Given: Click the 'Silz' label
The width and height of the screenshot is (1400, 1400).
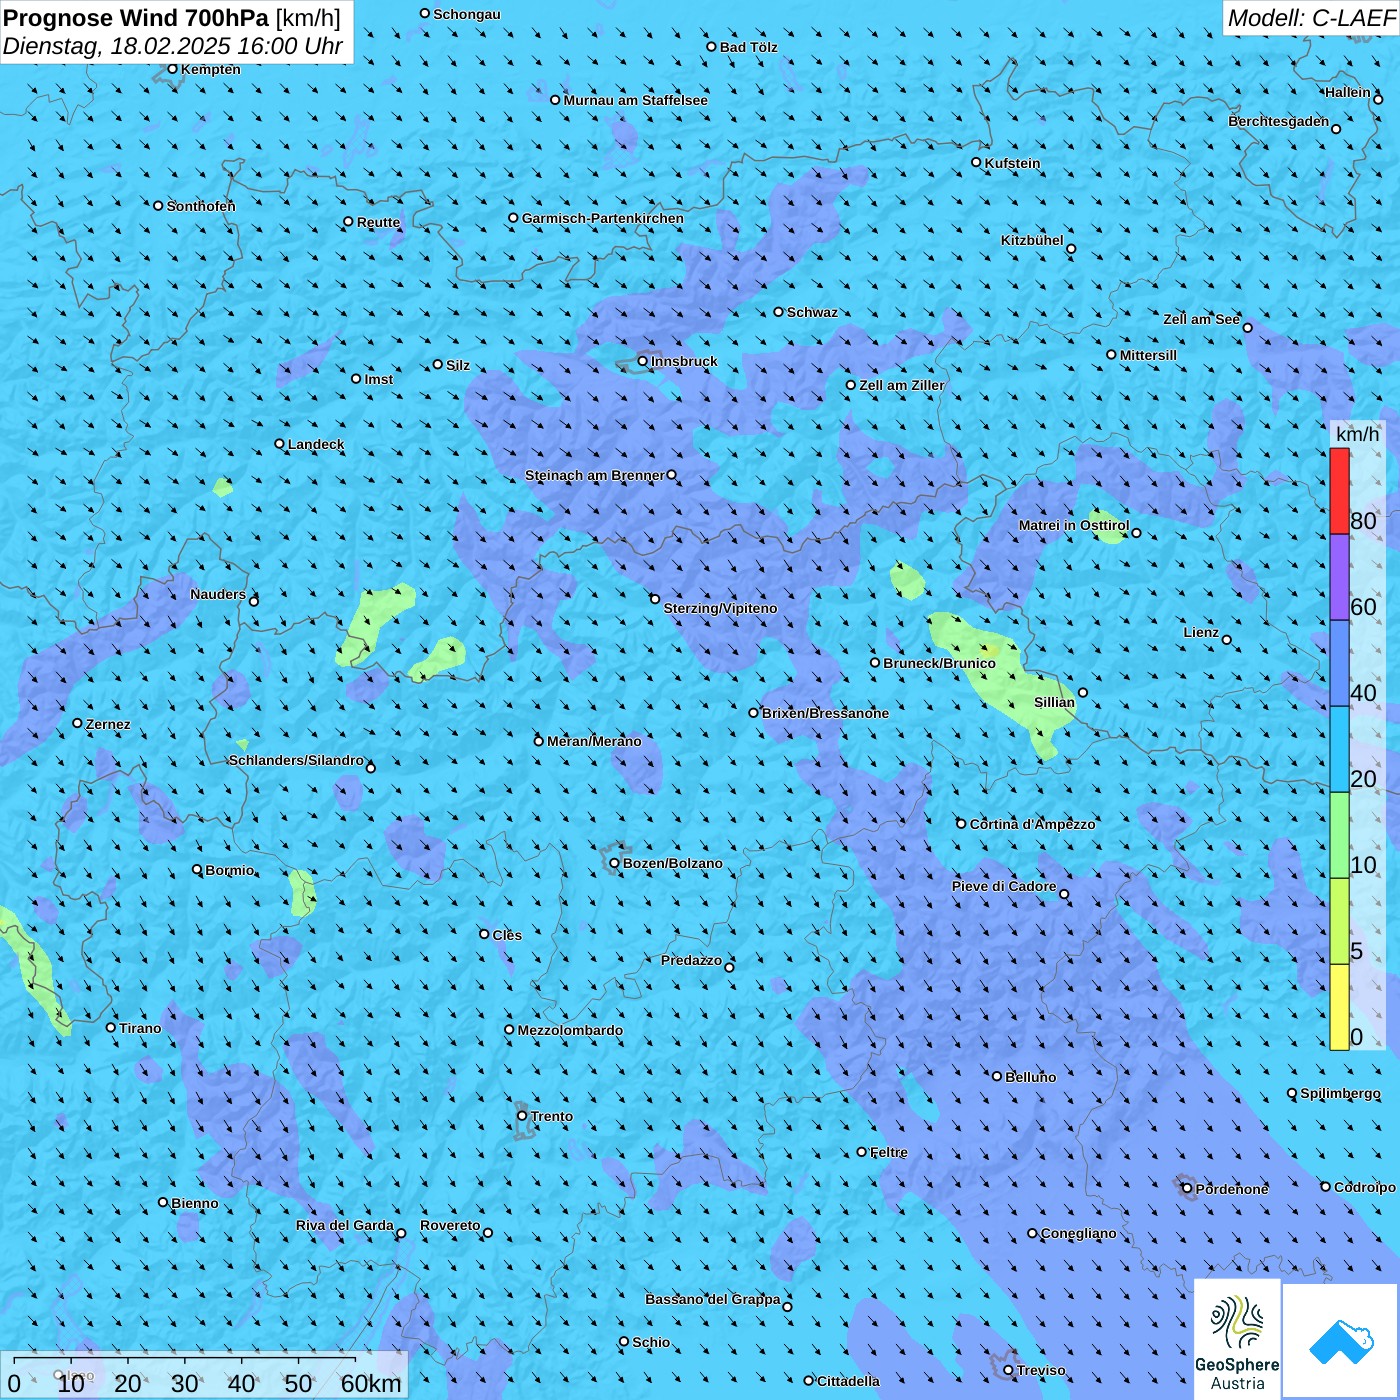Looking at the screenshot, I should [458, 365].
